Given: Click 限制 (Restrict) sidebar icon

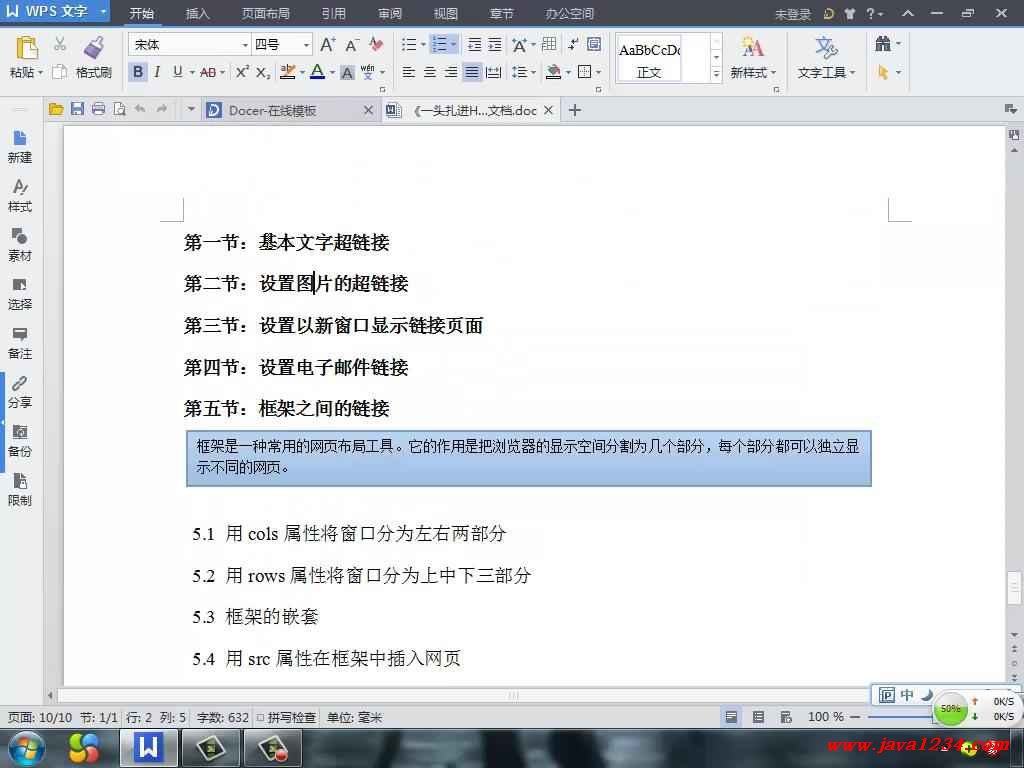Looking at the screenshot, I should pyautogui.click(x=20, y=490).
